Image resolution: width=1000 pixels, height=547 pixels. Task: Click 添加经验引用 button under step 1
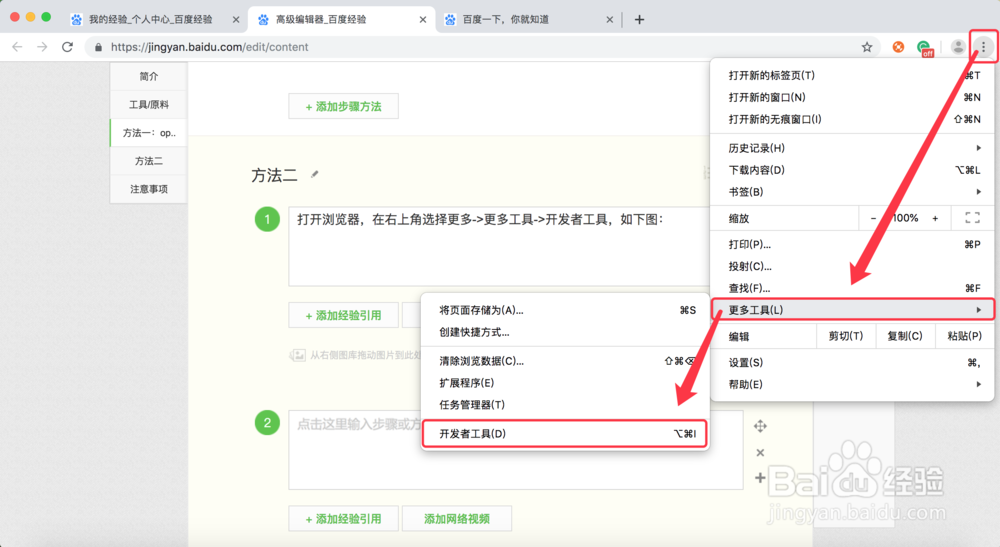343,315
